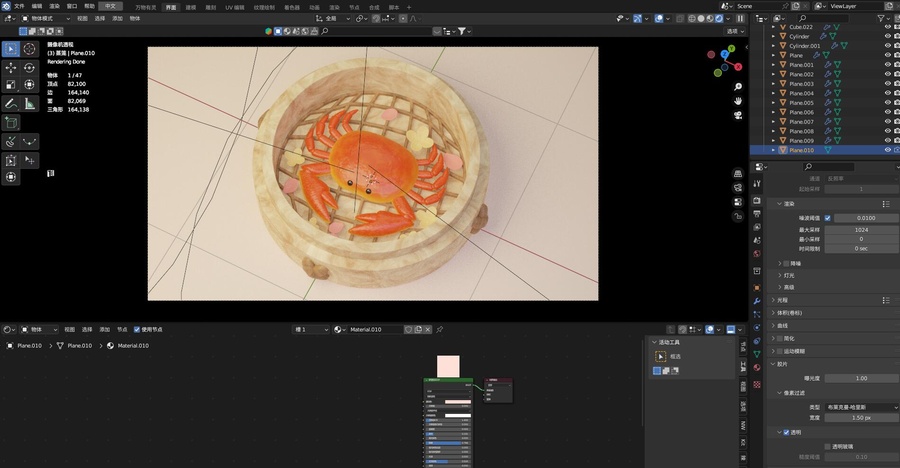
Task: Open the node editor Node (节点) menu
Action: pos(122,330)
